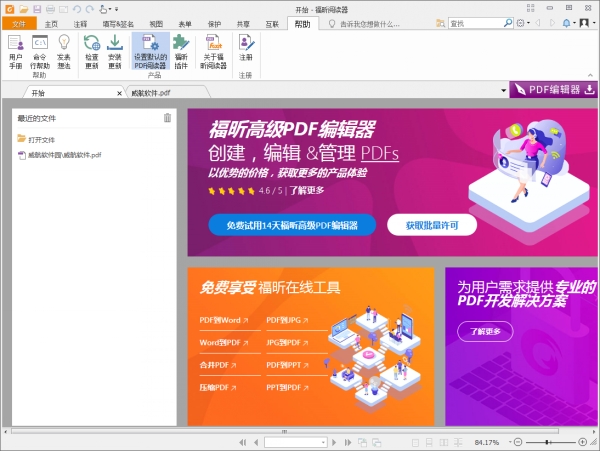Click the Print icon in quick access toolbar

[50, 9]
